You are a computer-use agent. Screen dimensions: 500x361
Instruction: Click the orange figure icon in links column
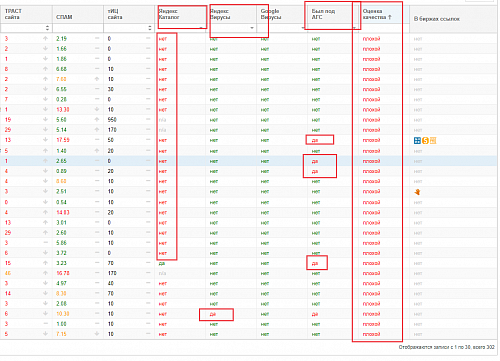tap(417, 192)
